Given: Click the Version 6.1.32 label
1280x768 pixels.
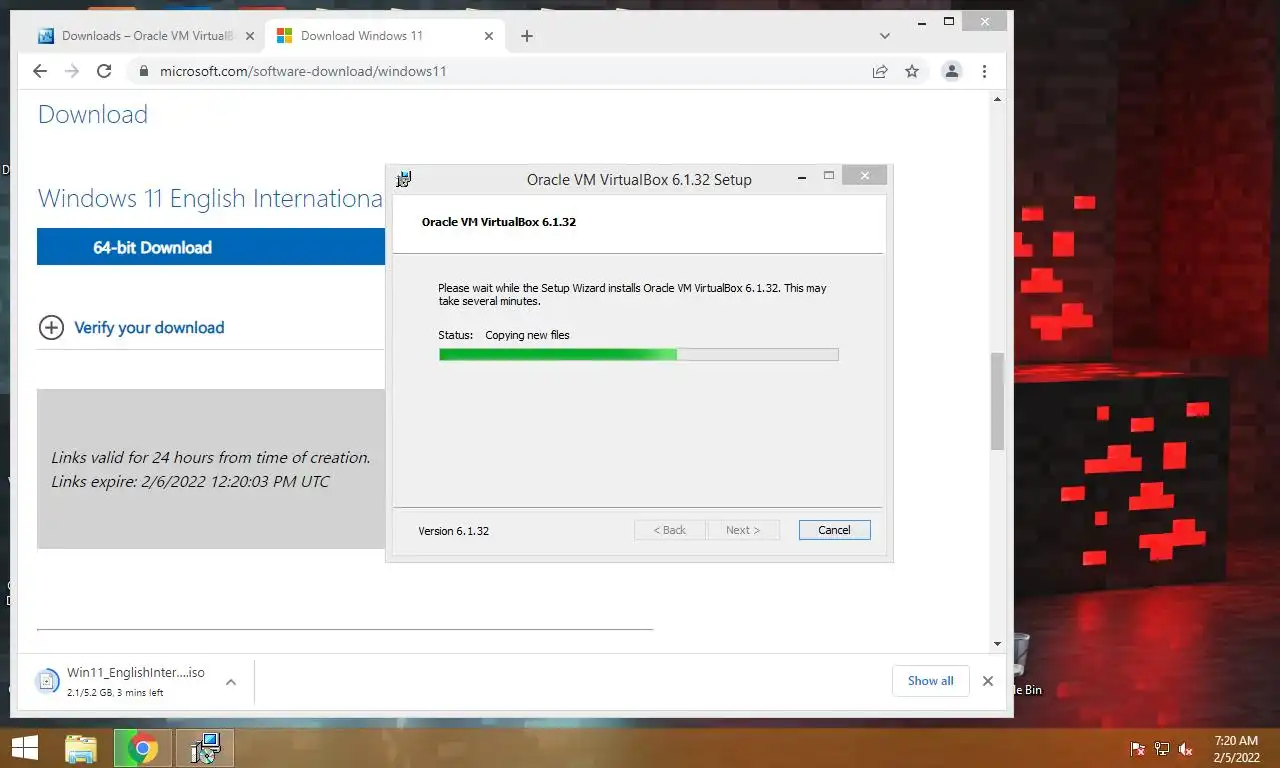Looking at the screenshot, I should 453,531.
